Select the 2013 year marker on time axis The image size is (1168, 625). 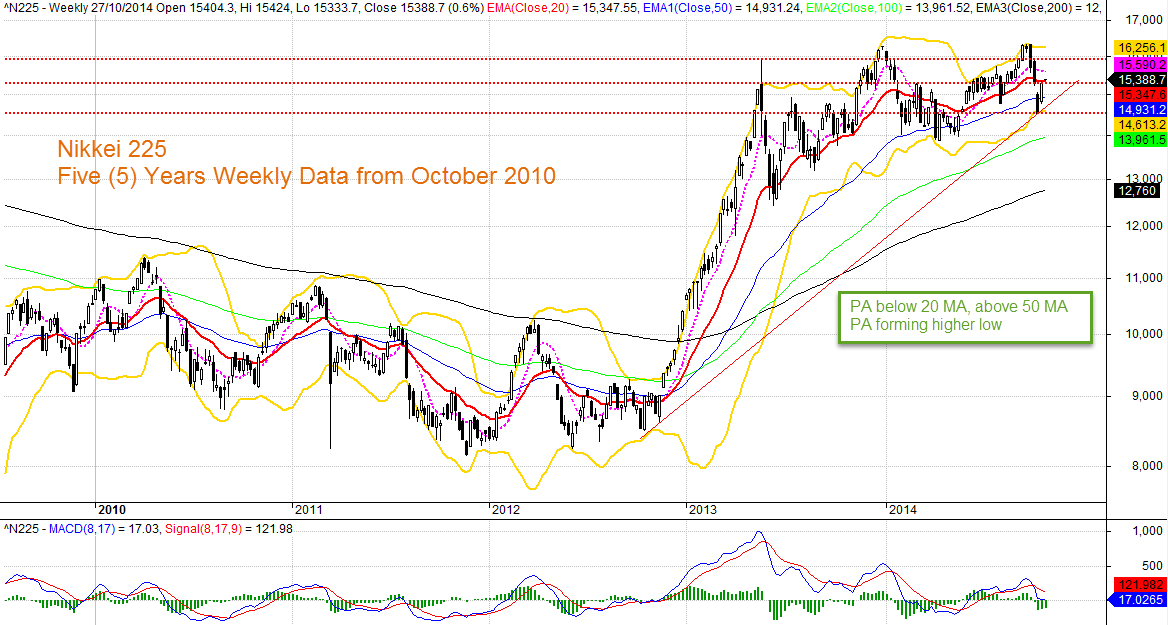(x=702, y=510)
